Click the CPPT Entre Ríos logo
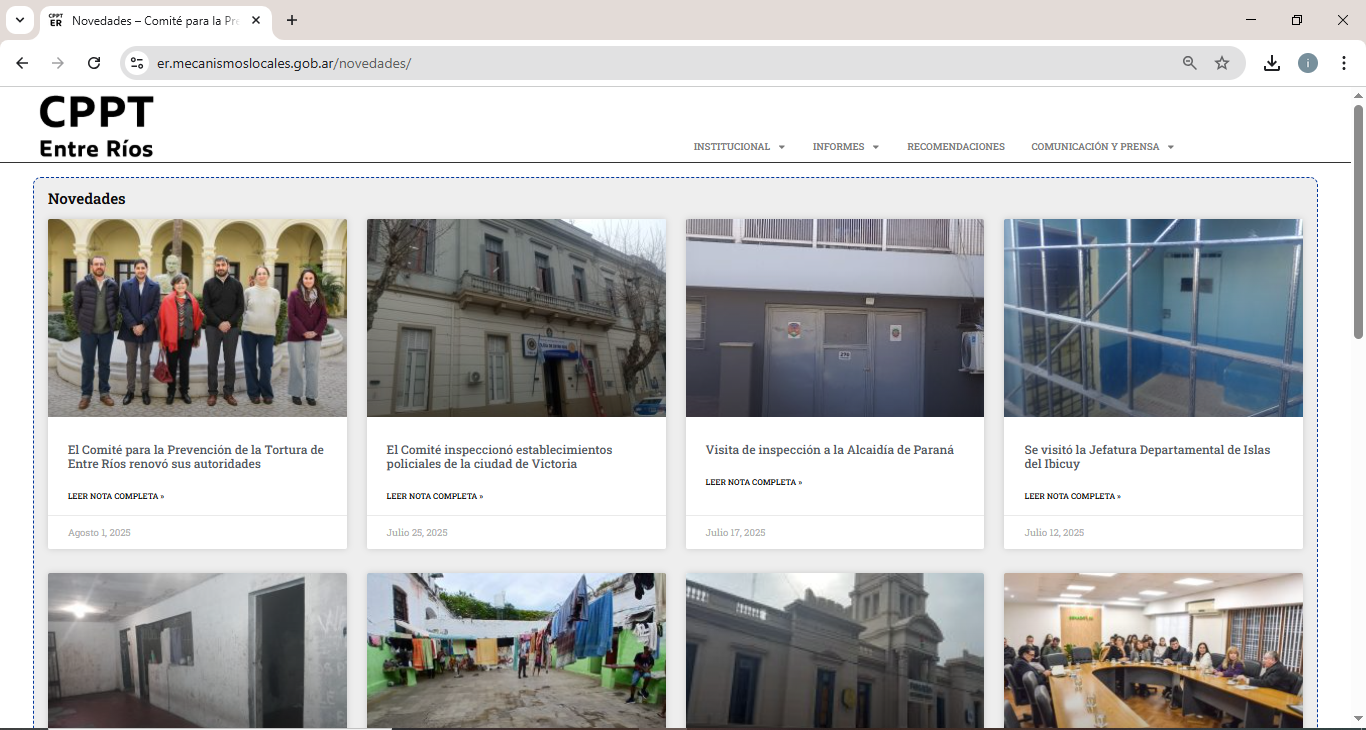 pyautogui.click(x=96, y=126)
